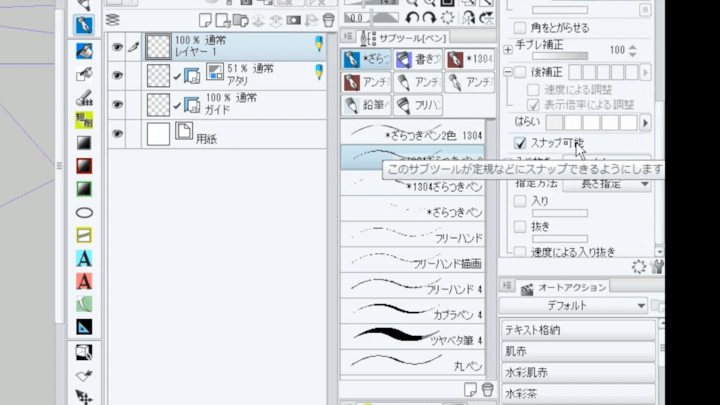Expand 後補正 indicator arrow
Image resolution: width=720 pixels, height=405 pixels.
tap(646, 72)
